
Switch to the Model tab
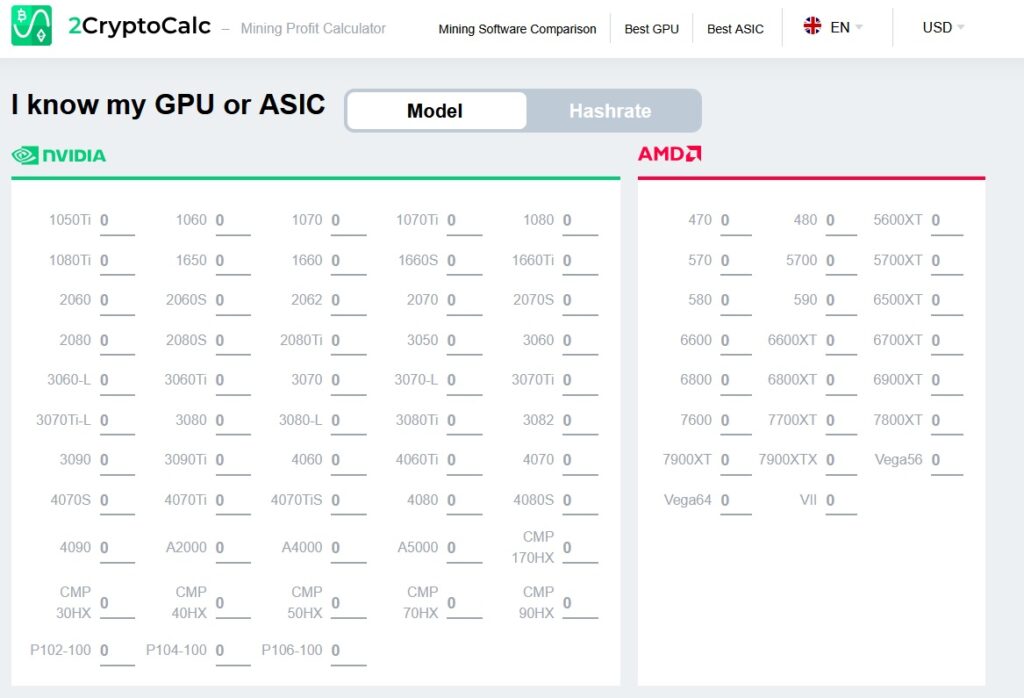coord(436,110)
